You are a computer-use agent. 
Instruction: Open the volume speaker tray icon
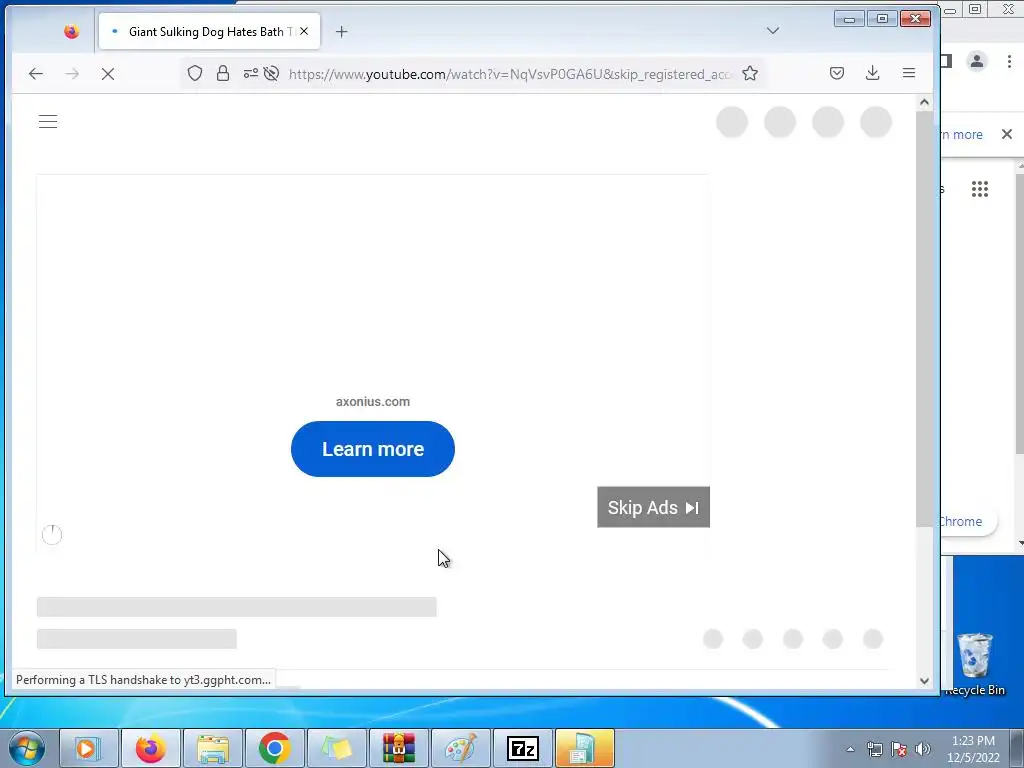(x=923, y=749)
